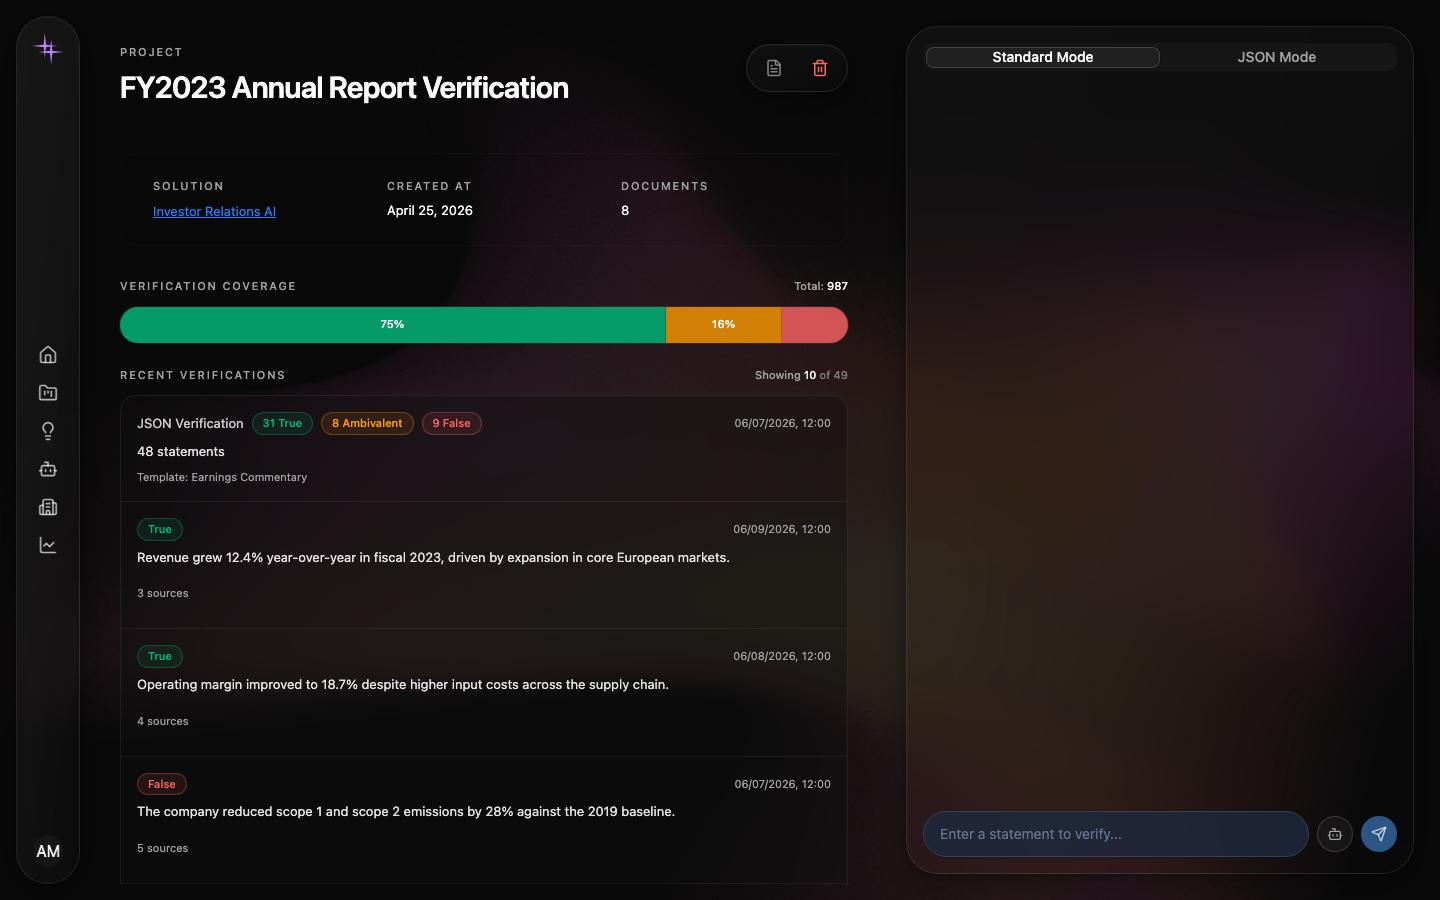Click the 9 False badge
1440x900 pixels.
452,423
